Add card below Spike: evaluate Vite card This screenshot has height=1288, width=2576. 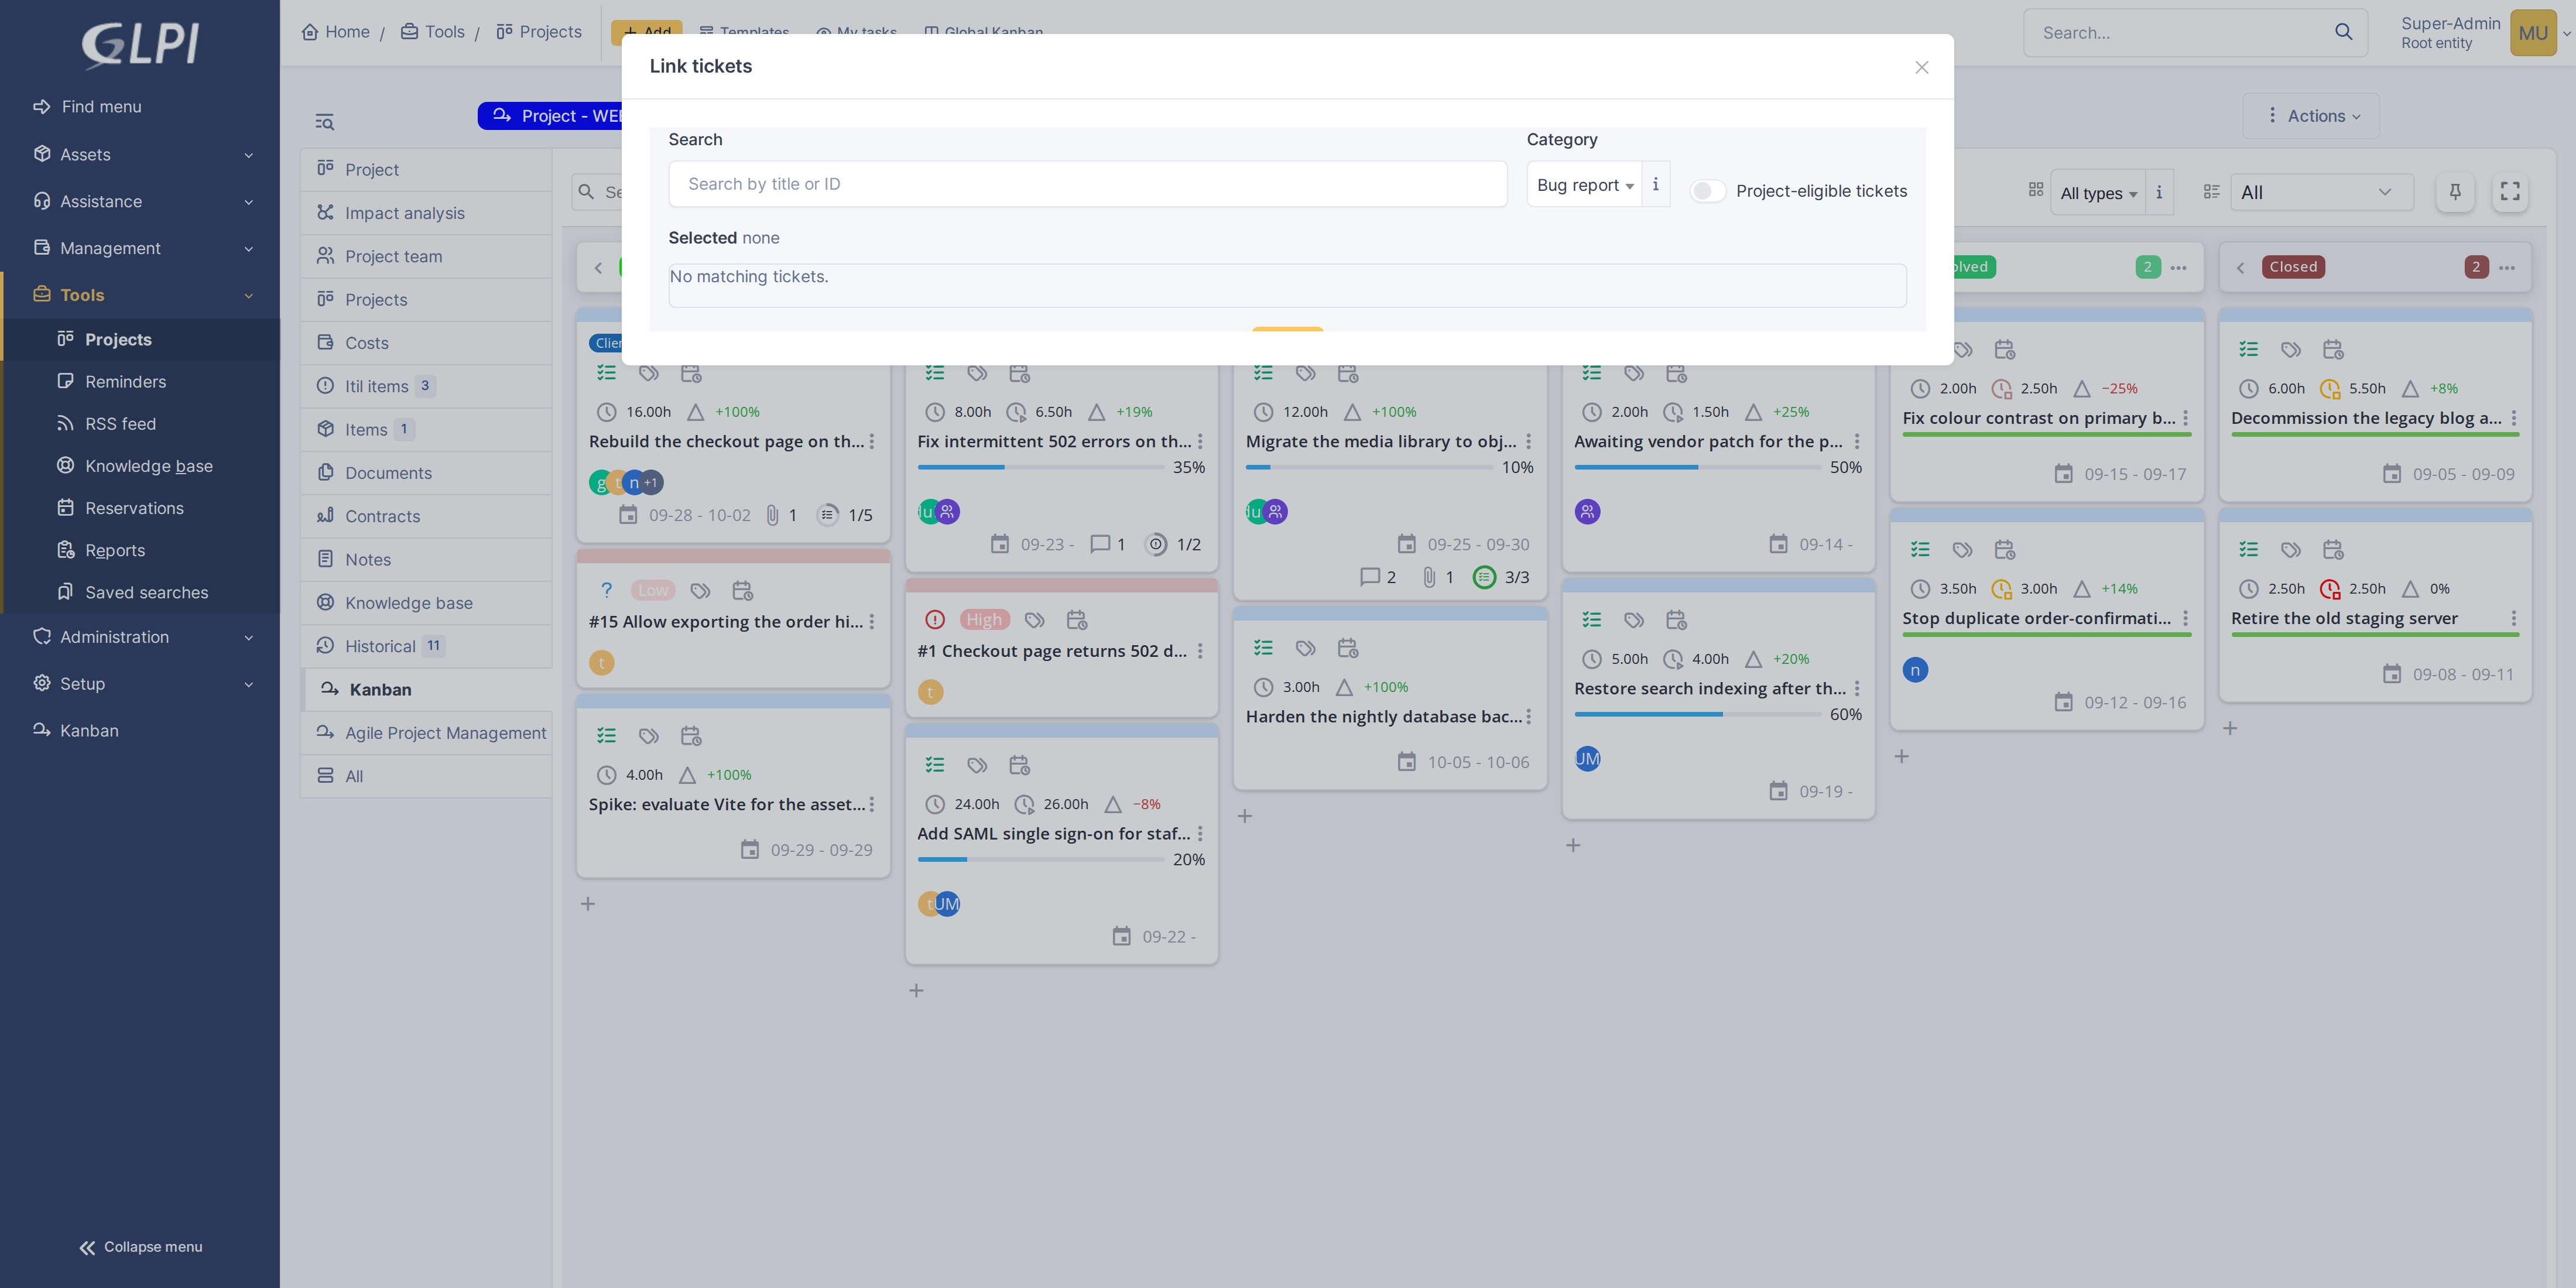[588, 904]
